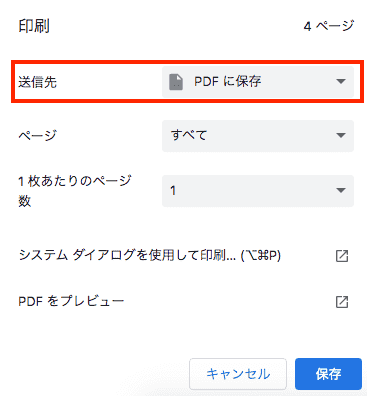Click the 1 枚あたりのページ数 label
The image size is (367, 396).
tap(75, 191)
